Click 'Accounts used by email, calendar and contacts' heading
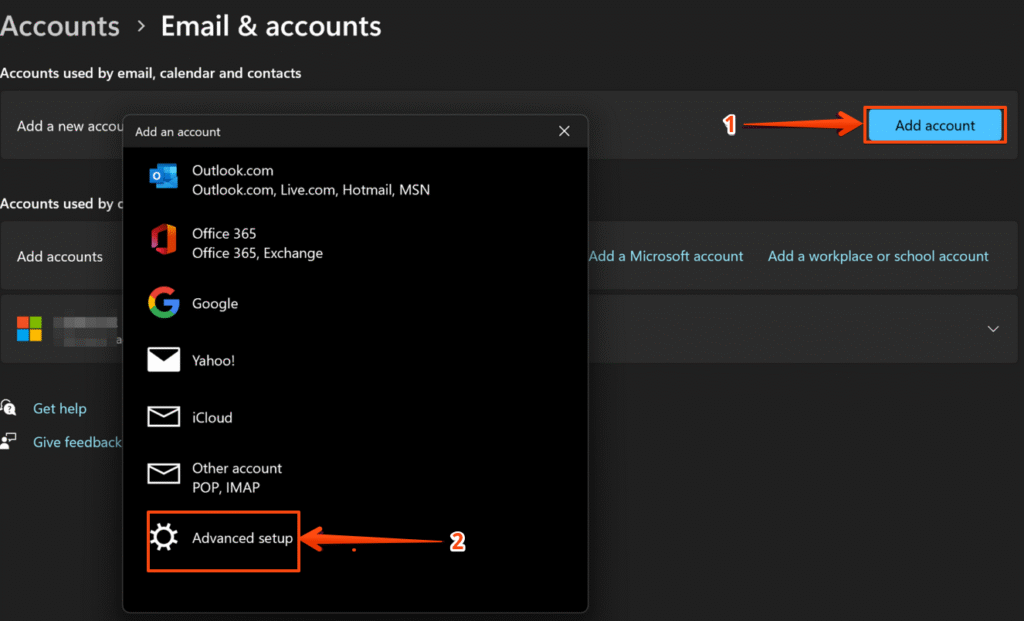 point(151,73)
